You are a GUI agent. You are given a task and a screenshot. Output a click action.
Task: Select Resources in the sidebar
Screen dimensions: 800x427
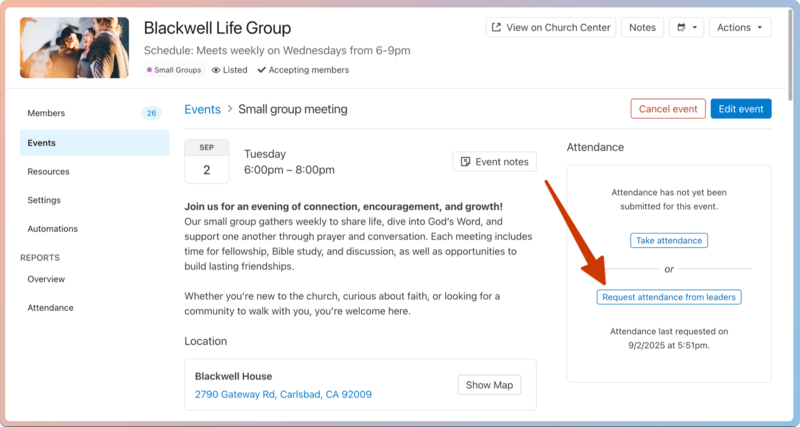tap(48, 172)
